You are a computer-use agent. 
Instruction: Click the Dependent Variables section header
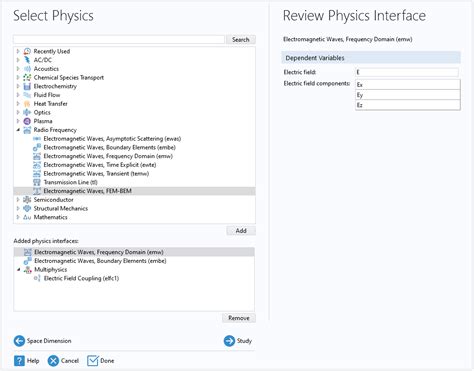(x=371, y=58)
